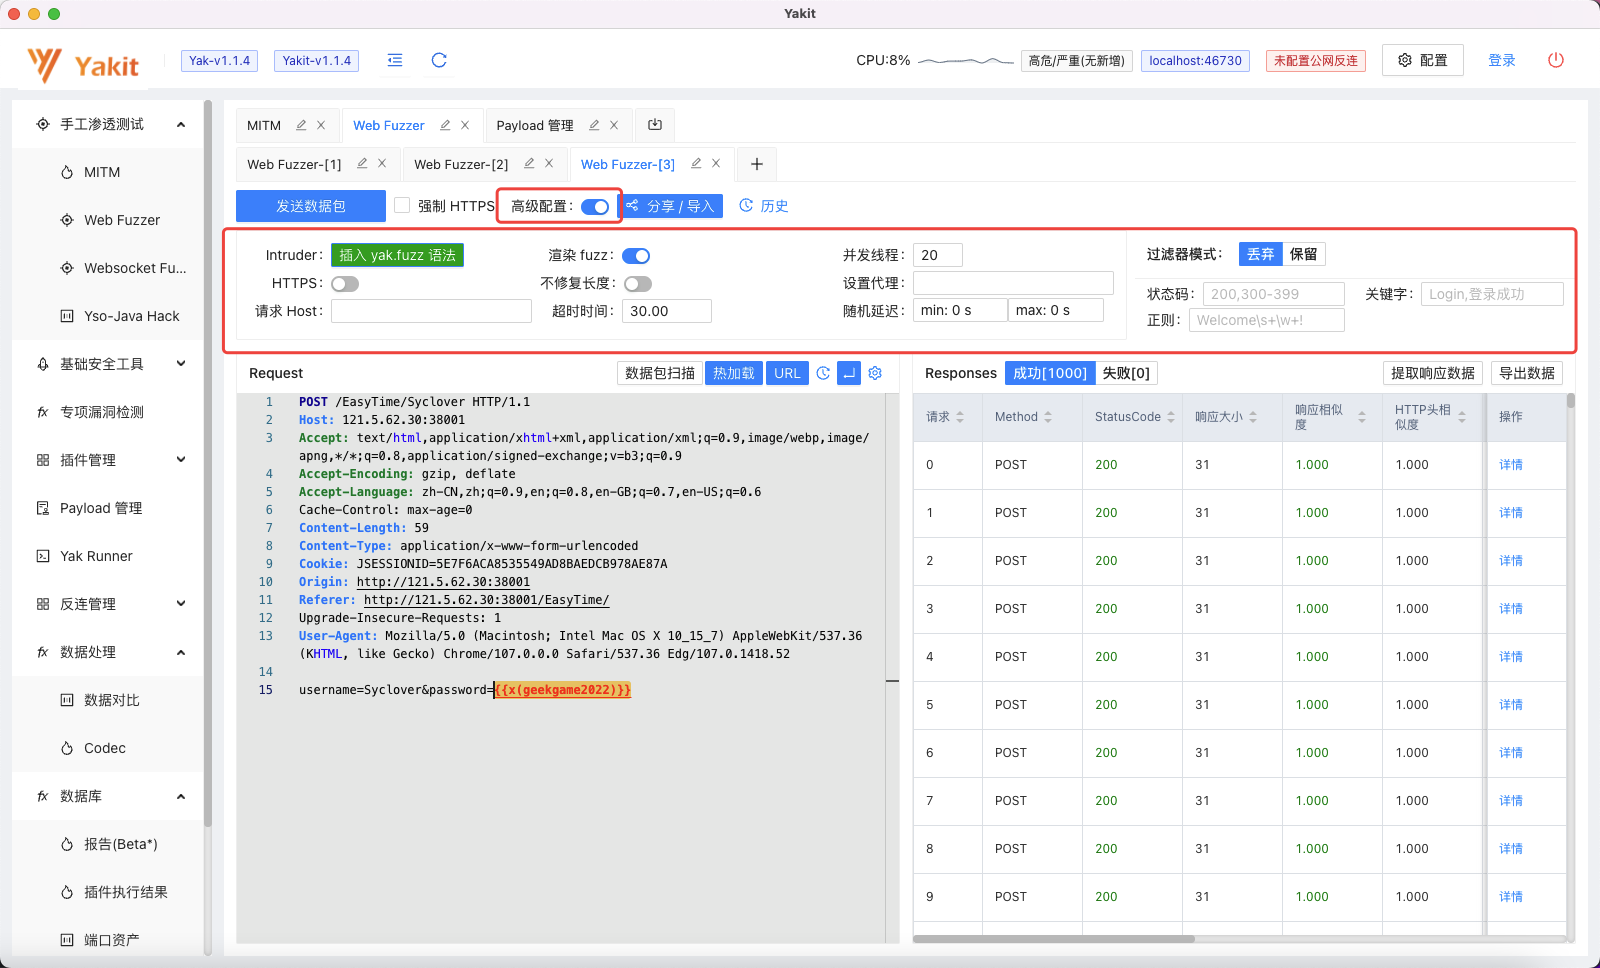Click 插入 yak.fuzz 语法 button

(397, 255)
